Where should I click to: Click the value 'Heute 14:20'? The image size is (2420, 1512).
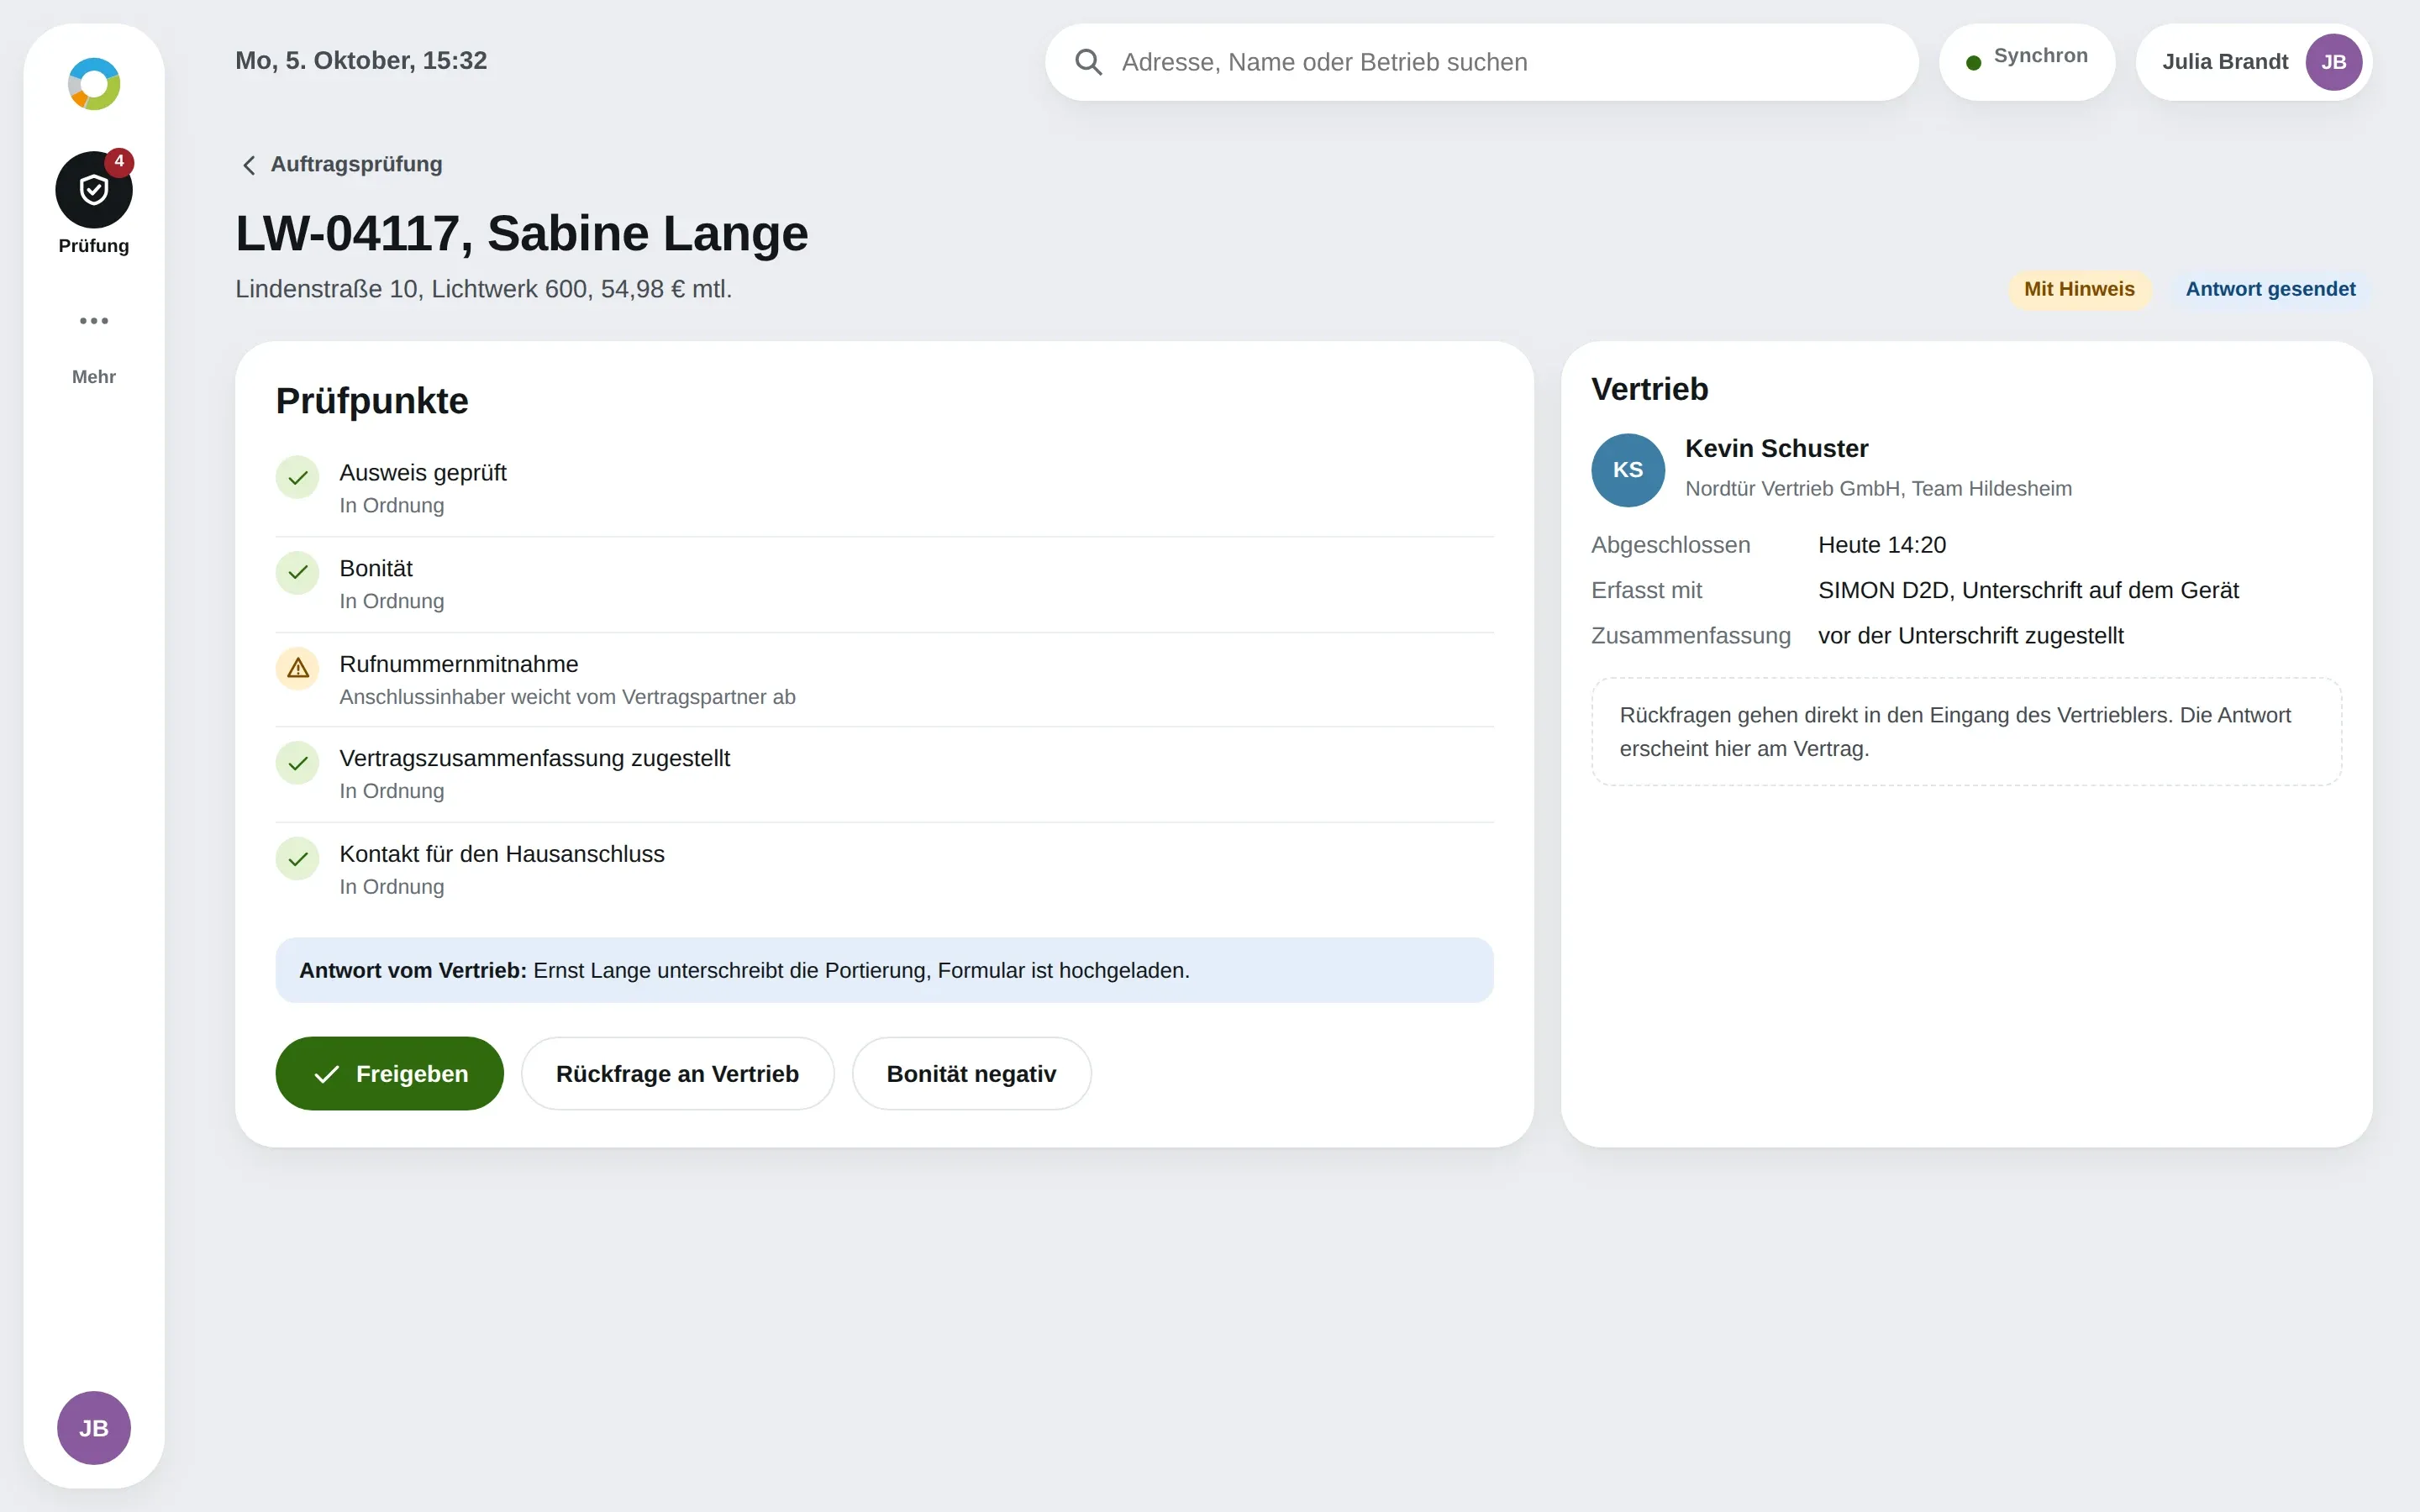[1881, 545]
